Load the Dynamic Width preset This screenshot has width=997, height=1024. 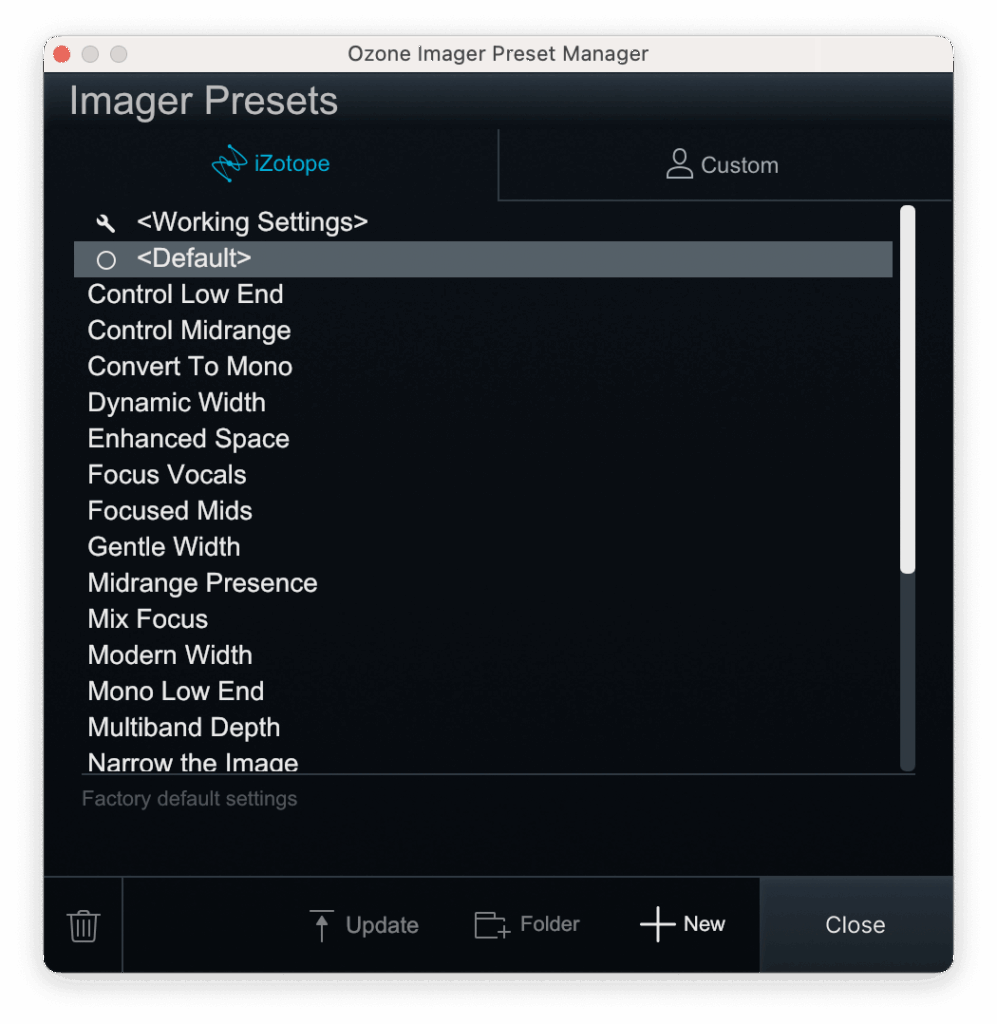coord(177,403)
